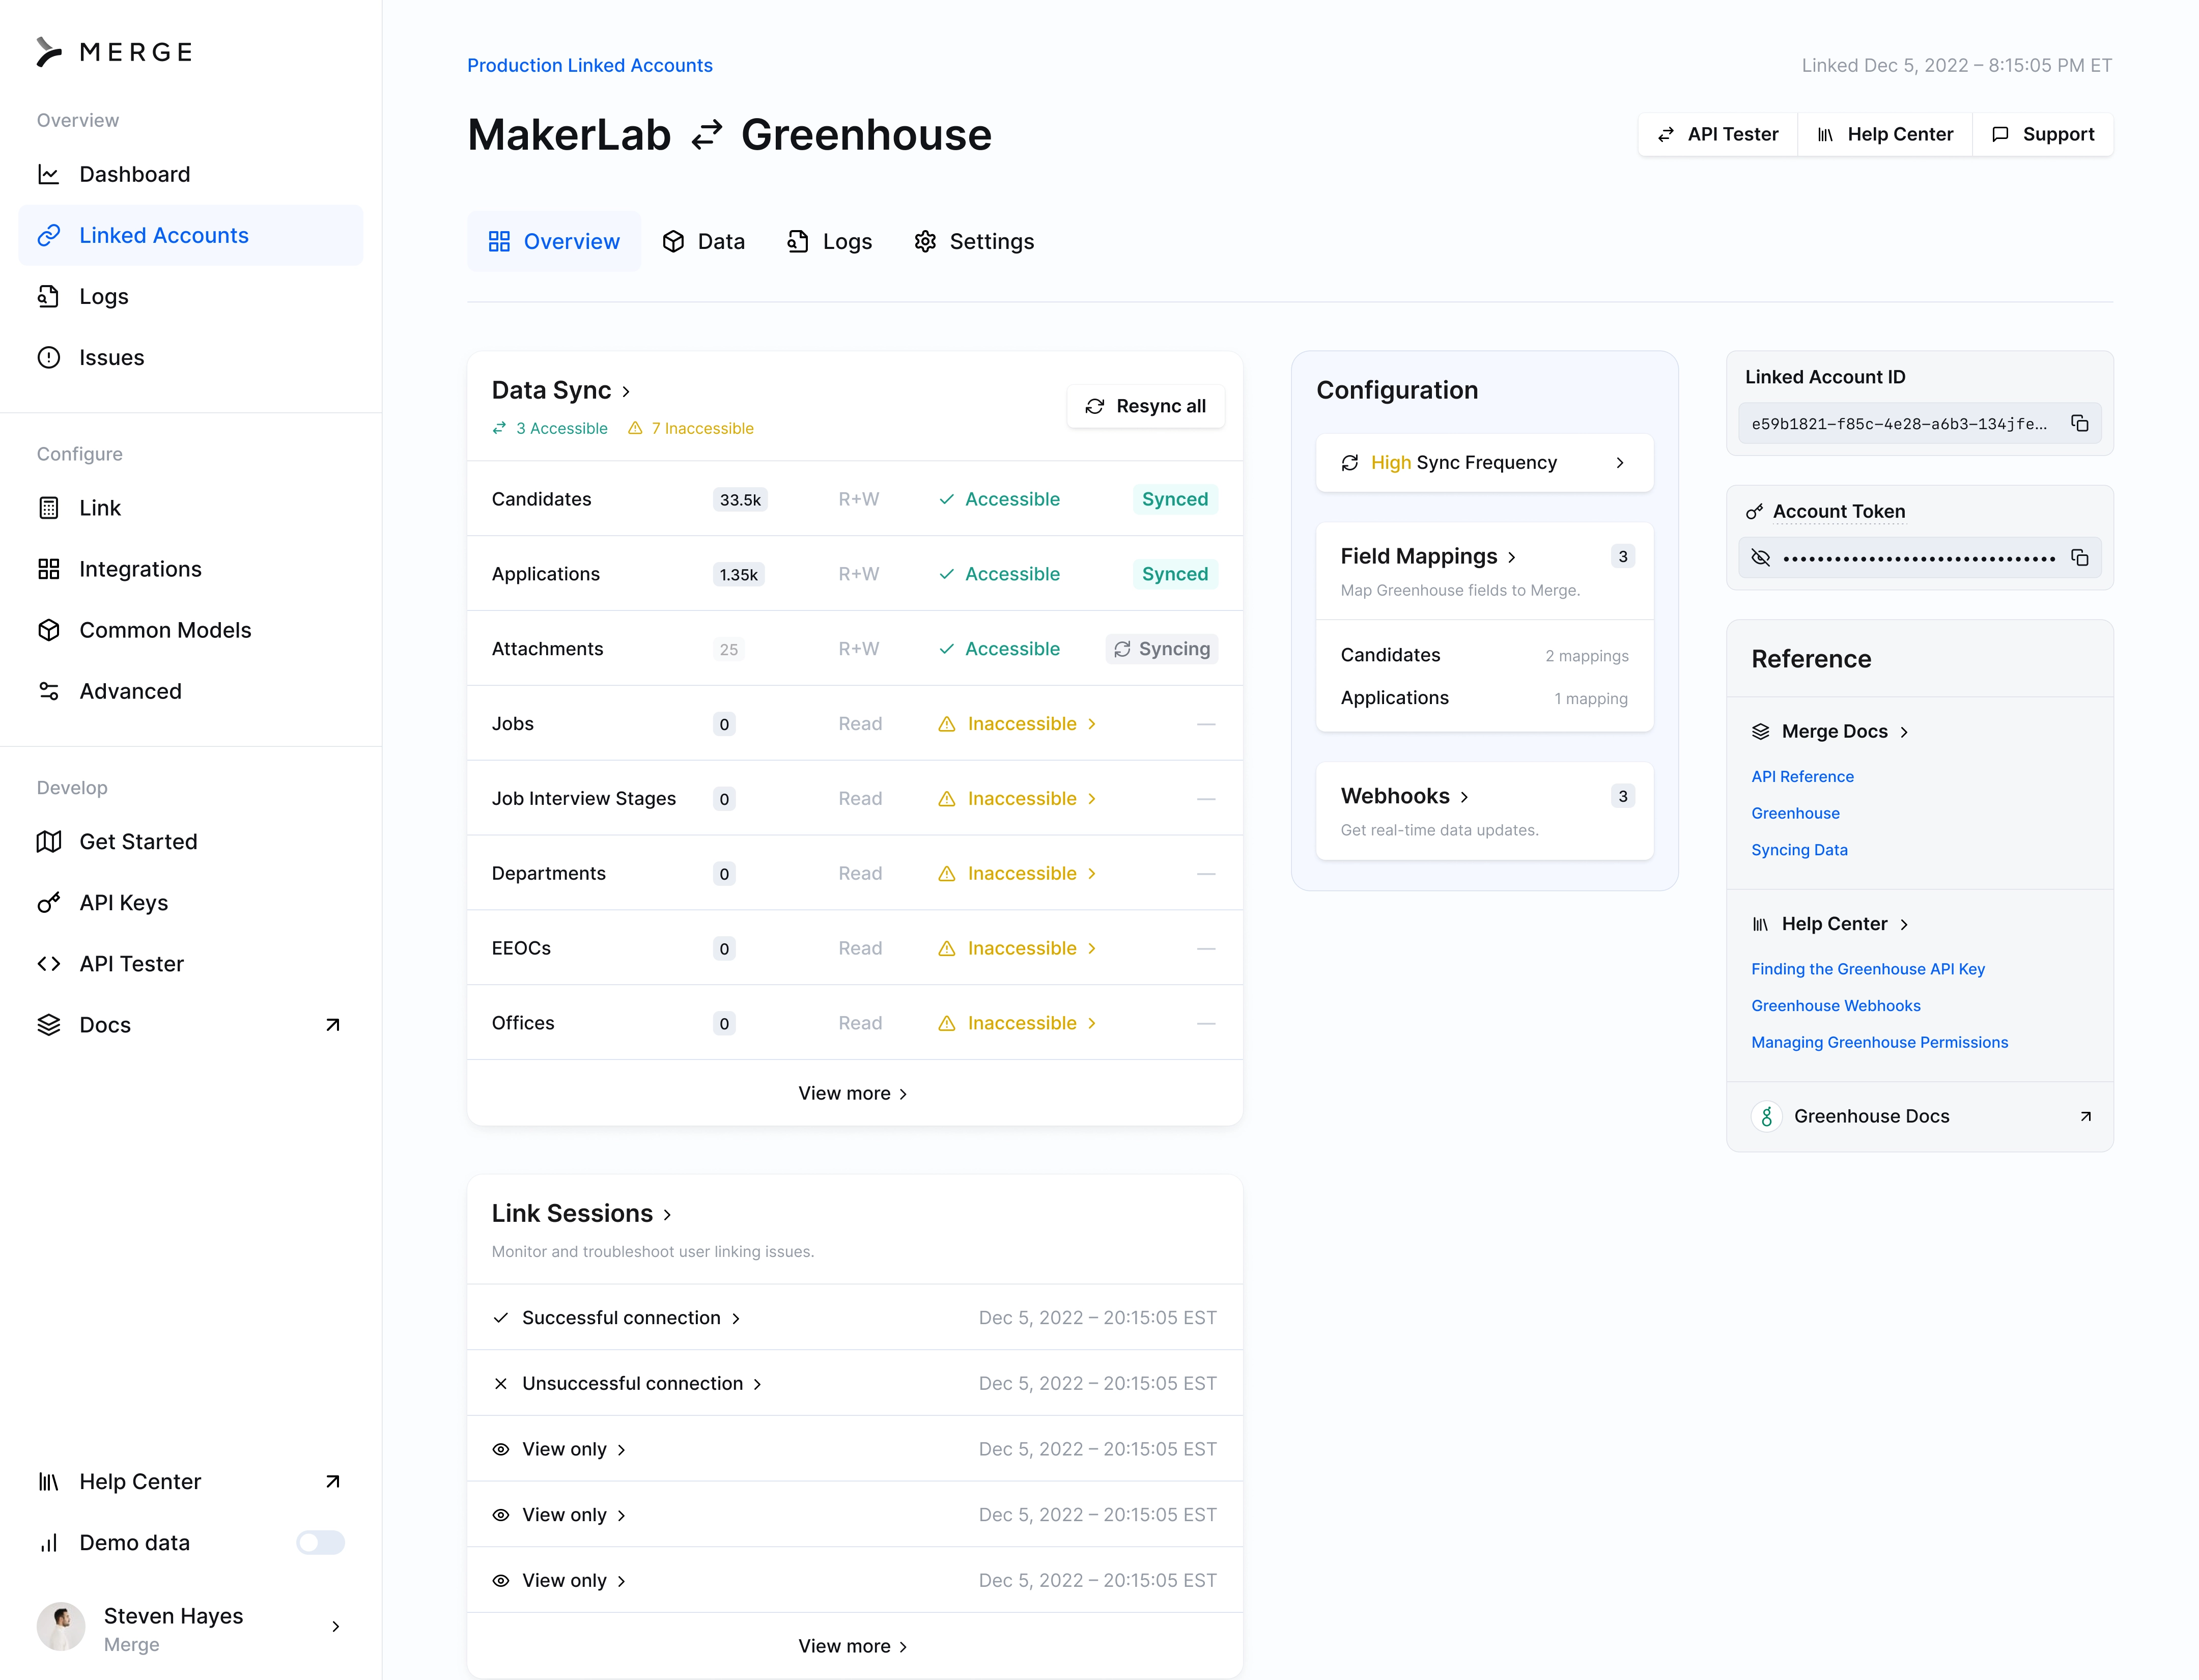This screenshot has width=2199, height=1680.
Task: Click the Merge logo icon
Action: point(48,51)
